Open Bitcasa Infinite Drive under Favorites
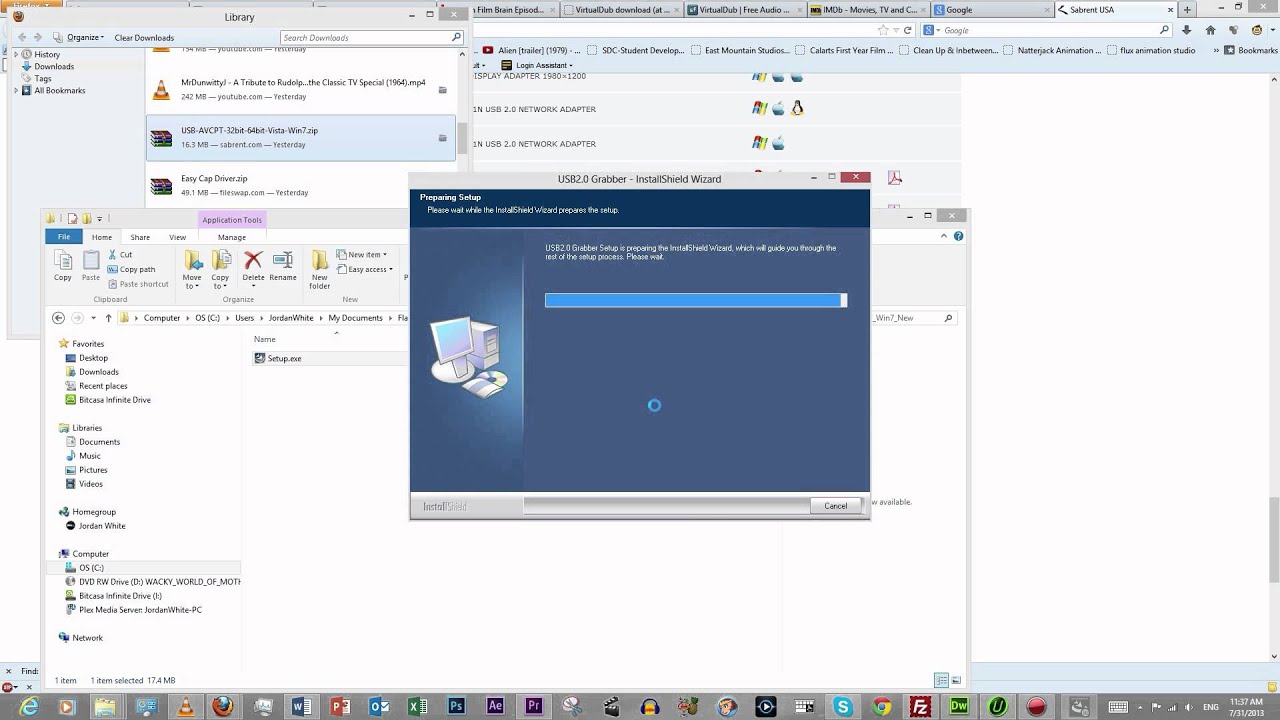1280x720 pixels. point(114,400)
